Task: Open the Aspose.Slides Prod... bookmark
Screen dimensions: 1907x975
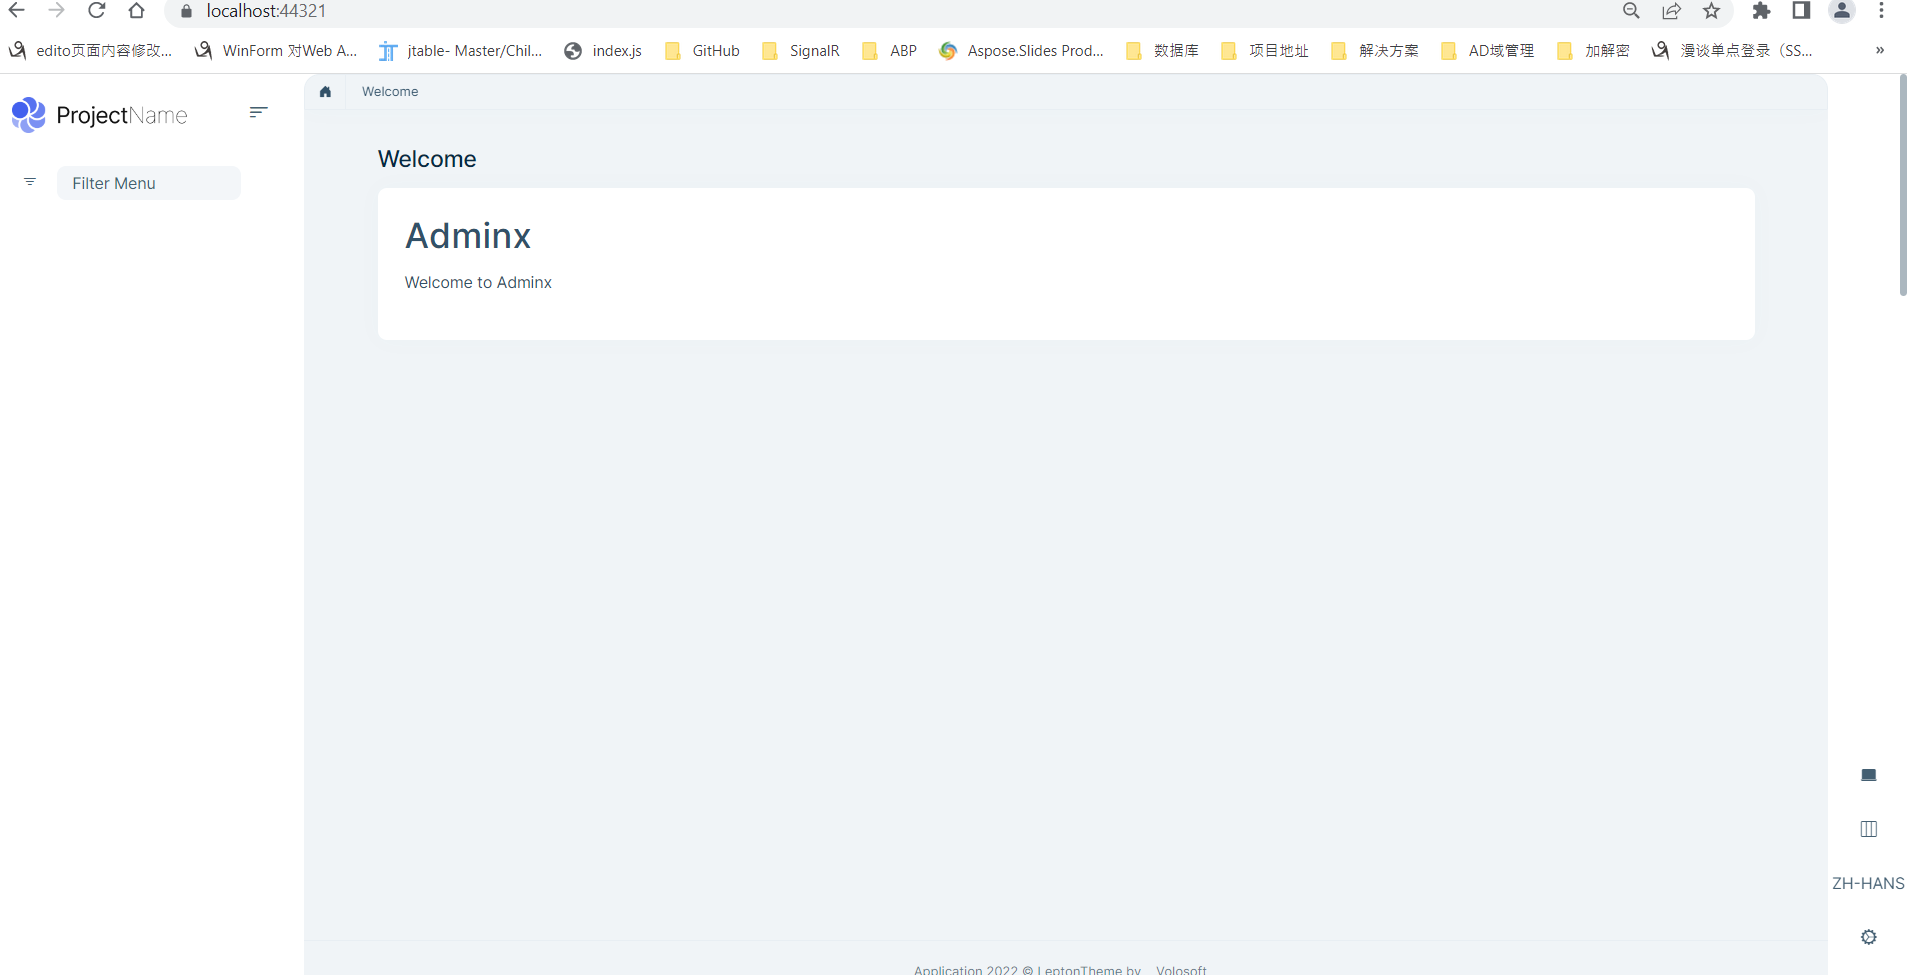Action: click(x=1022, y=51)
